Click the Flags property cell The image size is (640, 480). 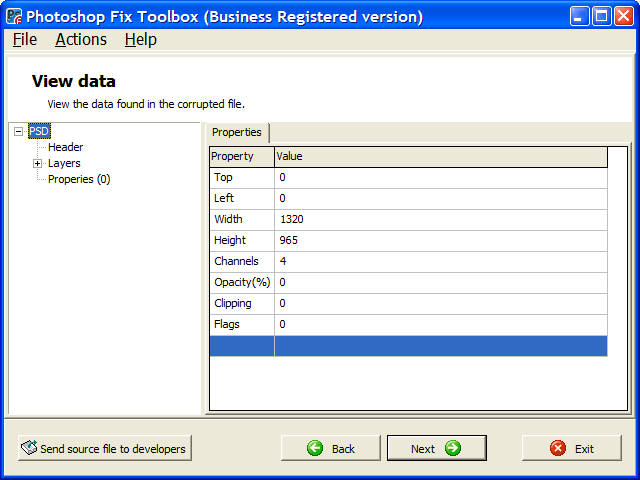tap(242, 324)
